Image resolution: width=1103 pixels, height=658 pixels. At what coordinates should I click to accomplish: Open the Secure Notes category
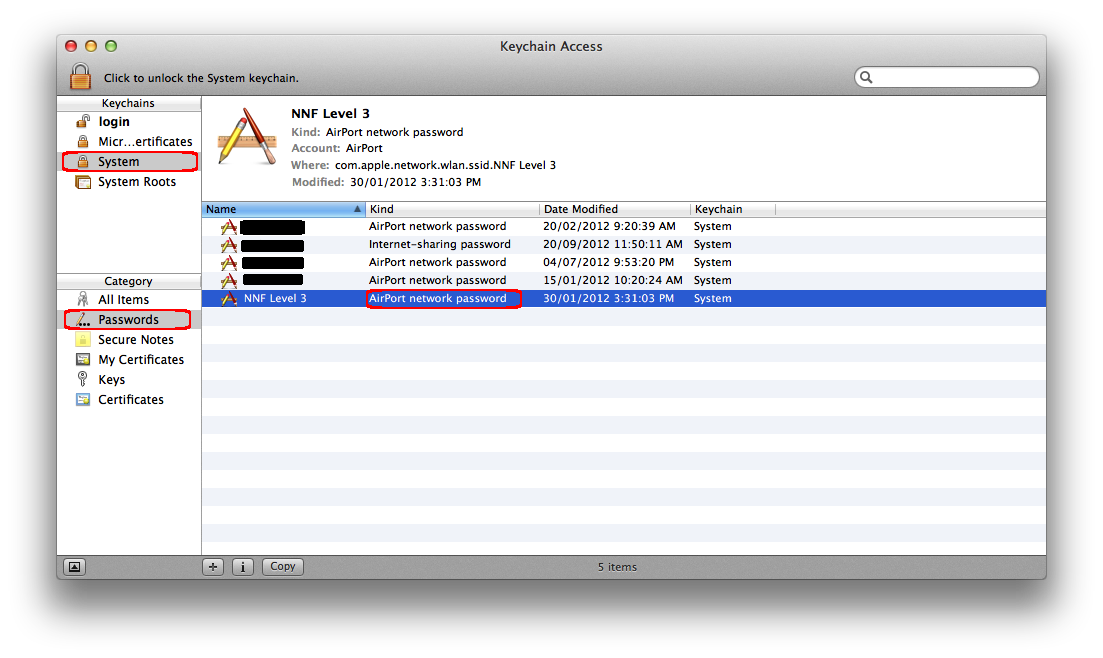click(x=129, y=339)
